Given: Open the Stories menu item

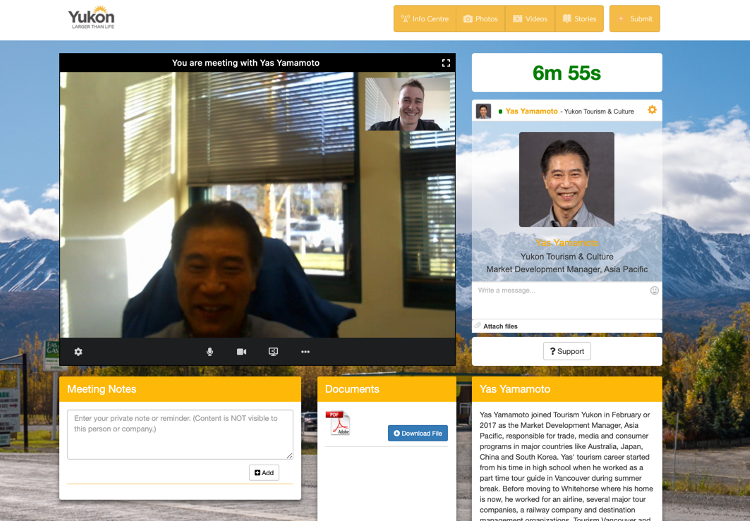Looking at the screenshot, I should [x=579, y=19].
